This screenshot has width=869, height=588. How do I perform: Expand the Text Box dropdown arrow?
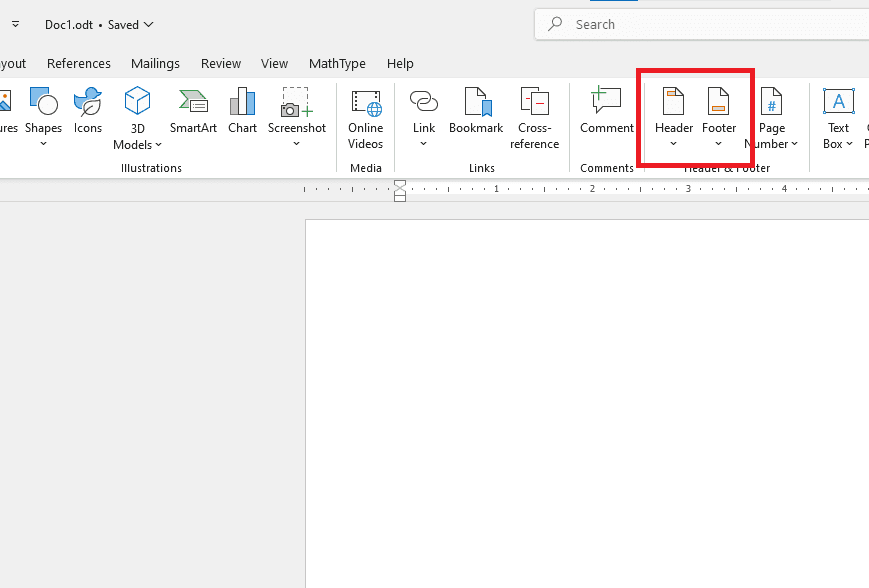(x=849, y=144)
